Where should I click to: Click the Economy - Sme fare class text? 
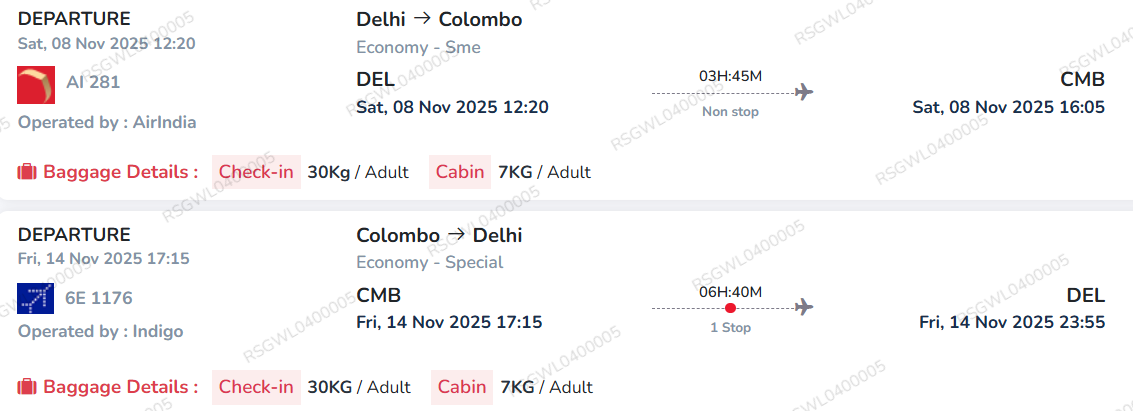click(419, 47)
